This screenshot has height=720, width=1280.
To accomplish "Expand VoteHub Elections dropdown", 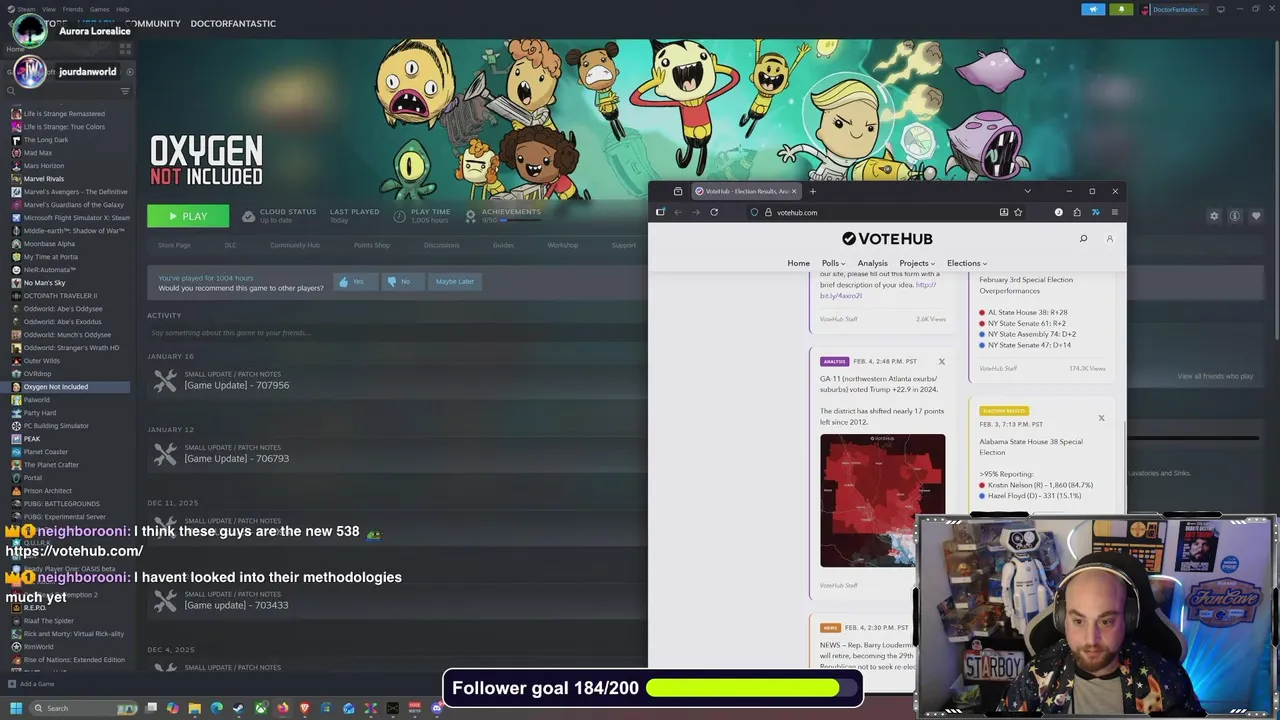I will point(967,263).
